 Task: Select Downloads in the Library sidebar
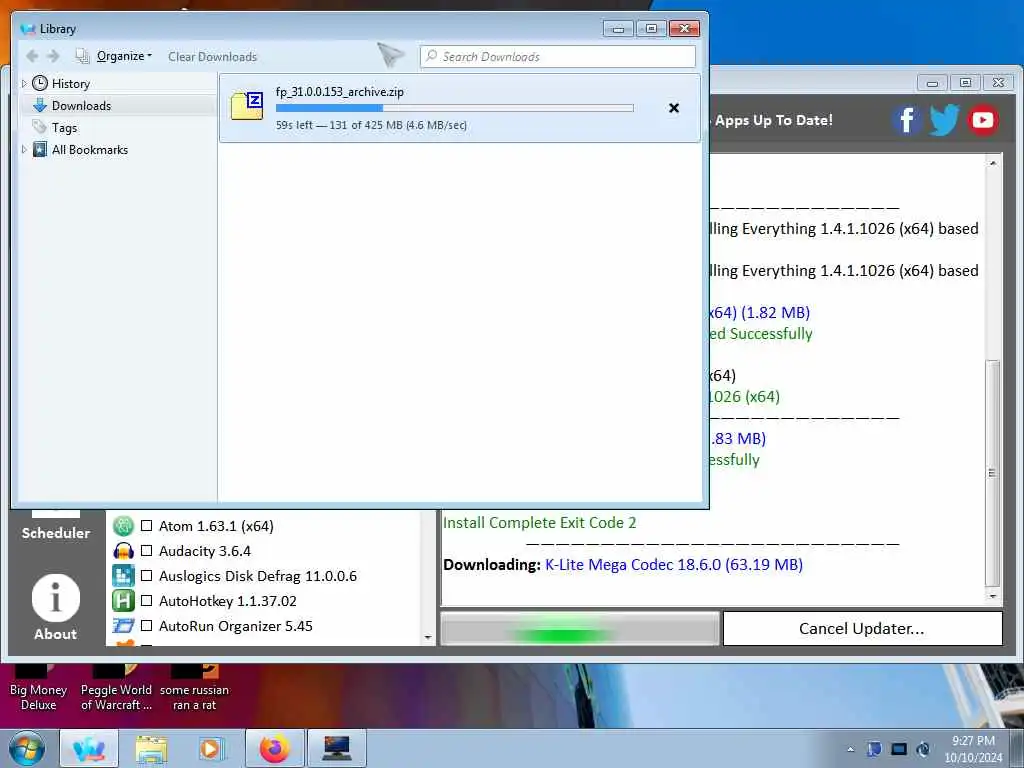81,106
